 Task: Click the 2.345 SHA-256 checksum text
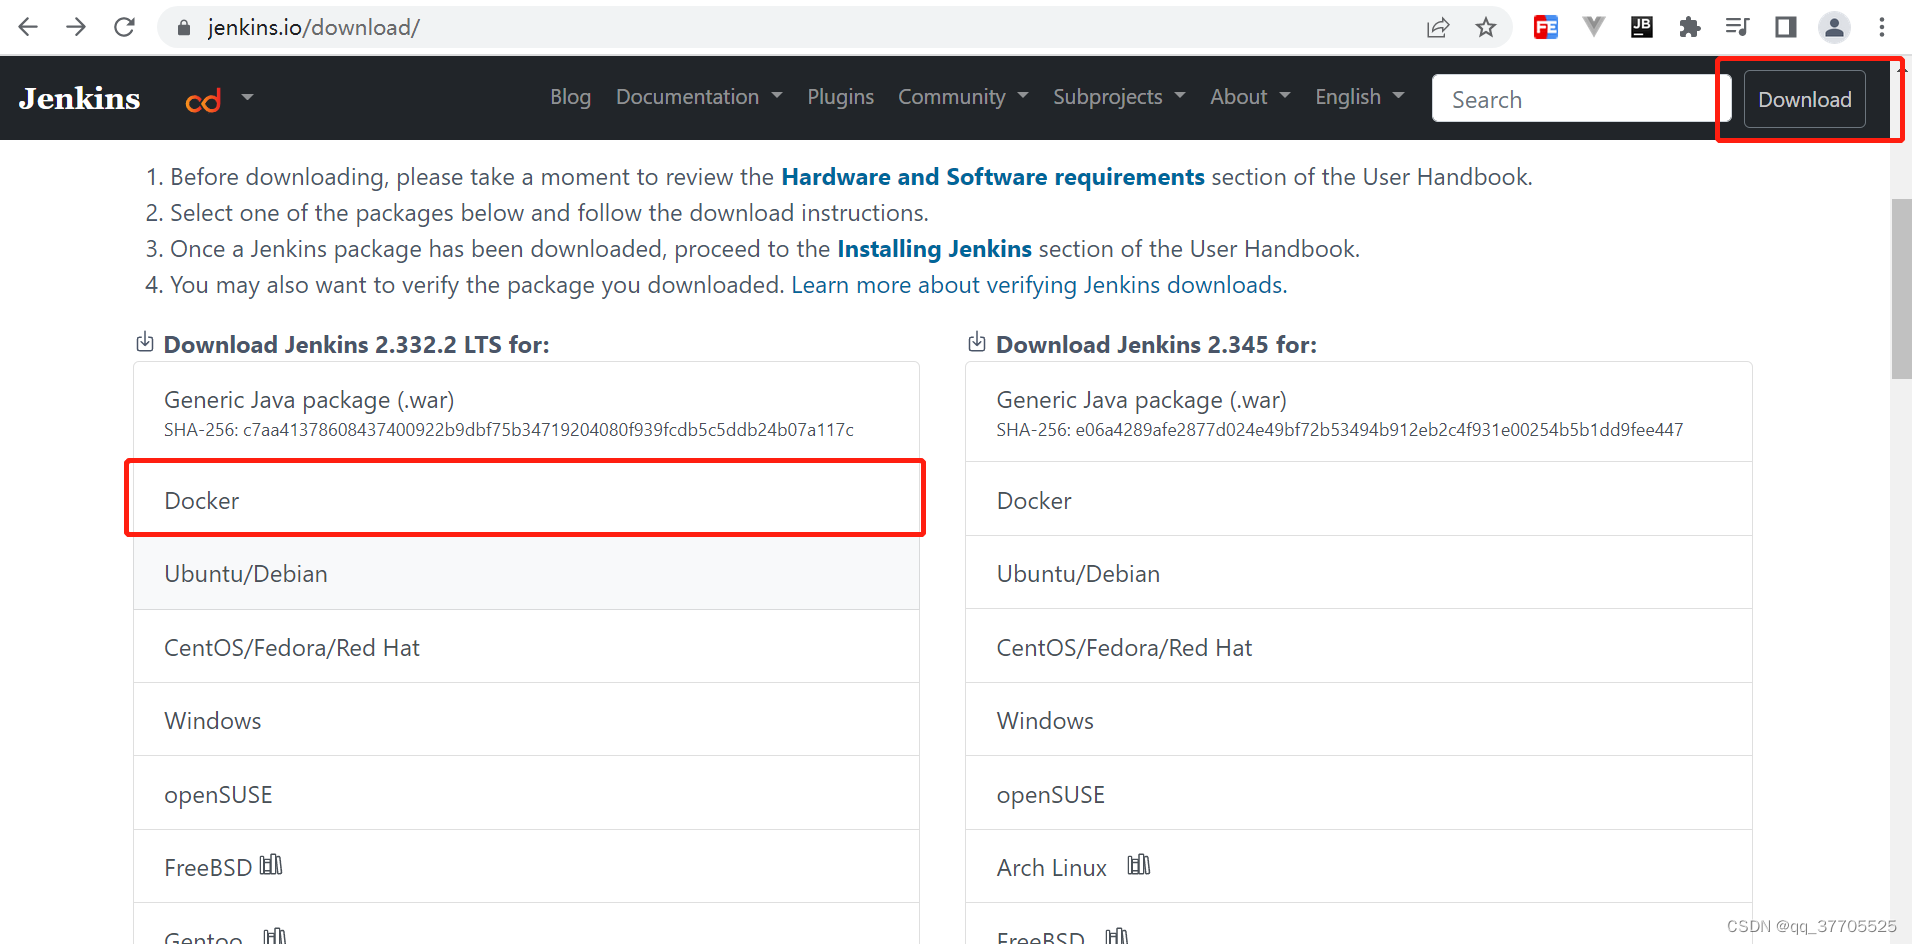click(1340, 430)
